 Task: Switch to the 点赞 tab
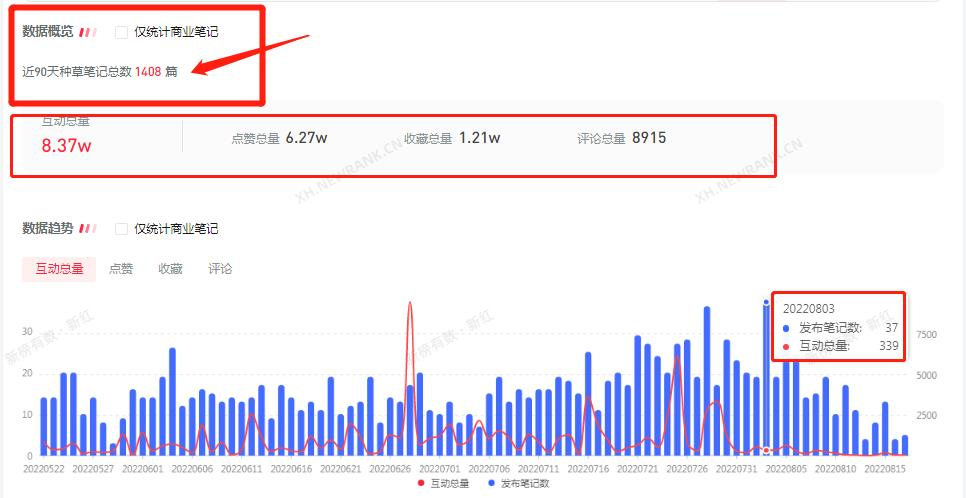[121, 269]
